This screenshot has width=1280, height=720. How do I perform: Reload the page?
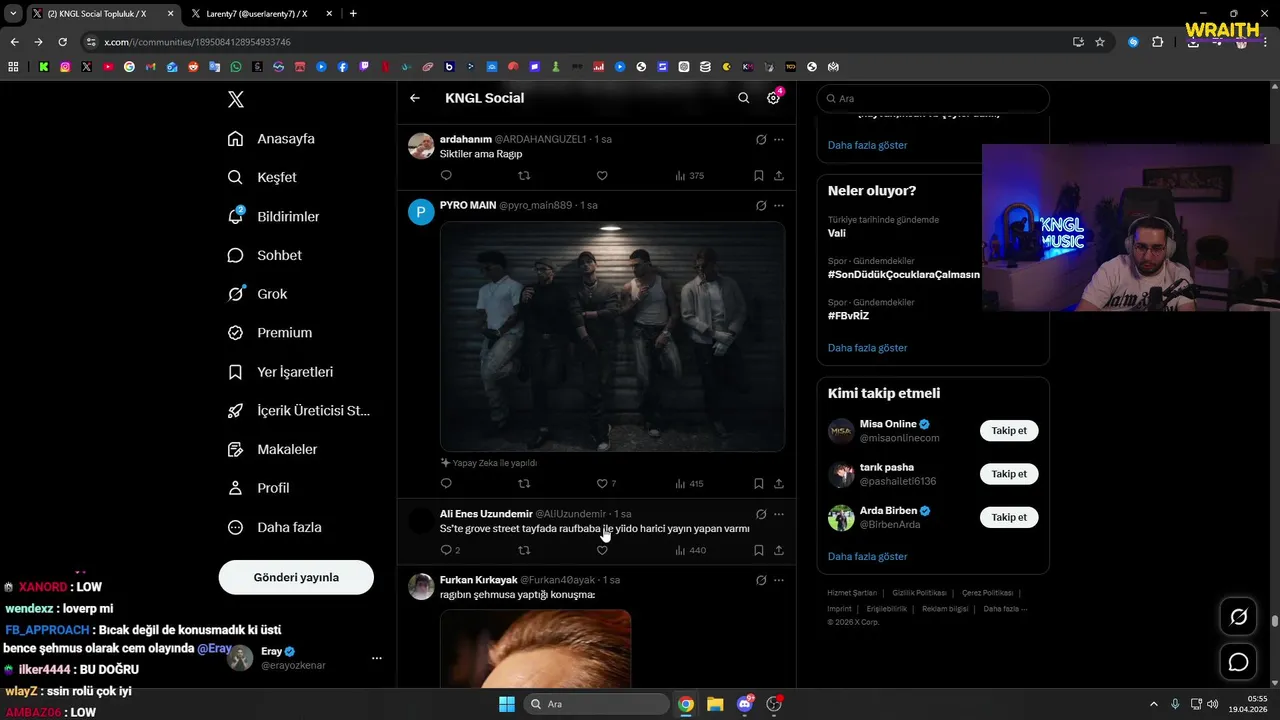click(x=62, y=42)
